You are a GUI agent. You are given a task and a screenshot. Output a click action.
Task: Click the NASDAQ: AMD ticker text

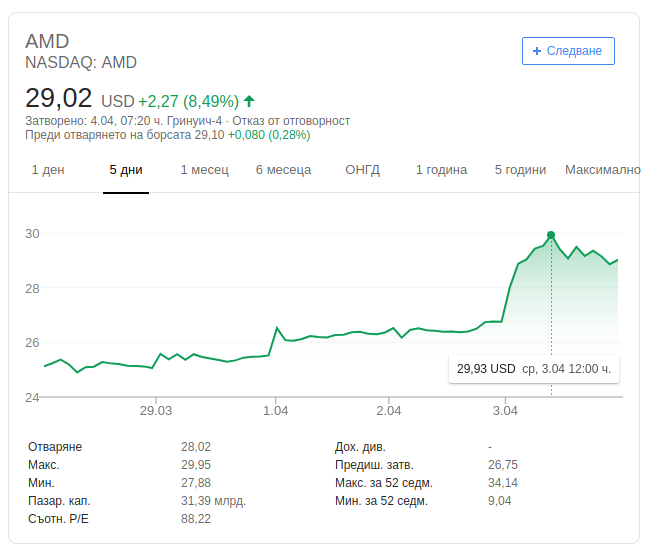[x=81, y=63]
